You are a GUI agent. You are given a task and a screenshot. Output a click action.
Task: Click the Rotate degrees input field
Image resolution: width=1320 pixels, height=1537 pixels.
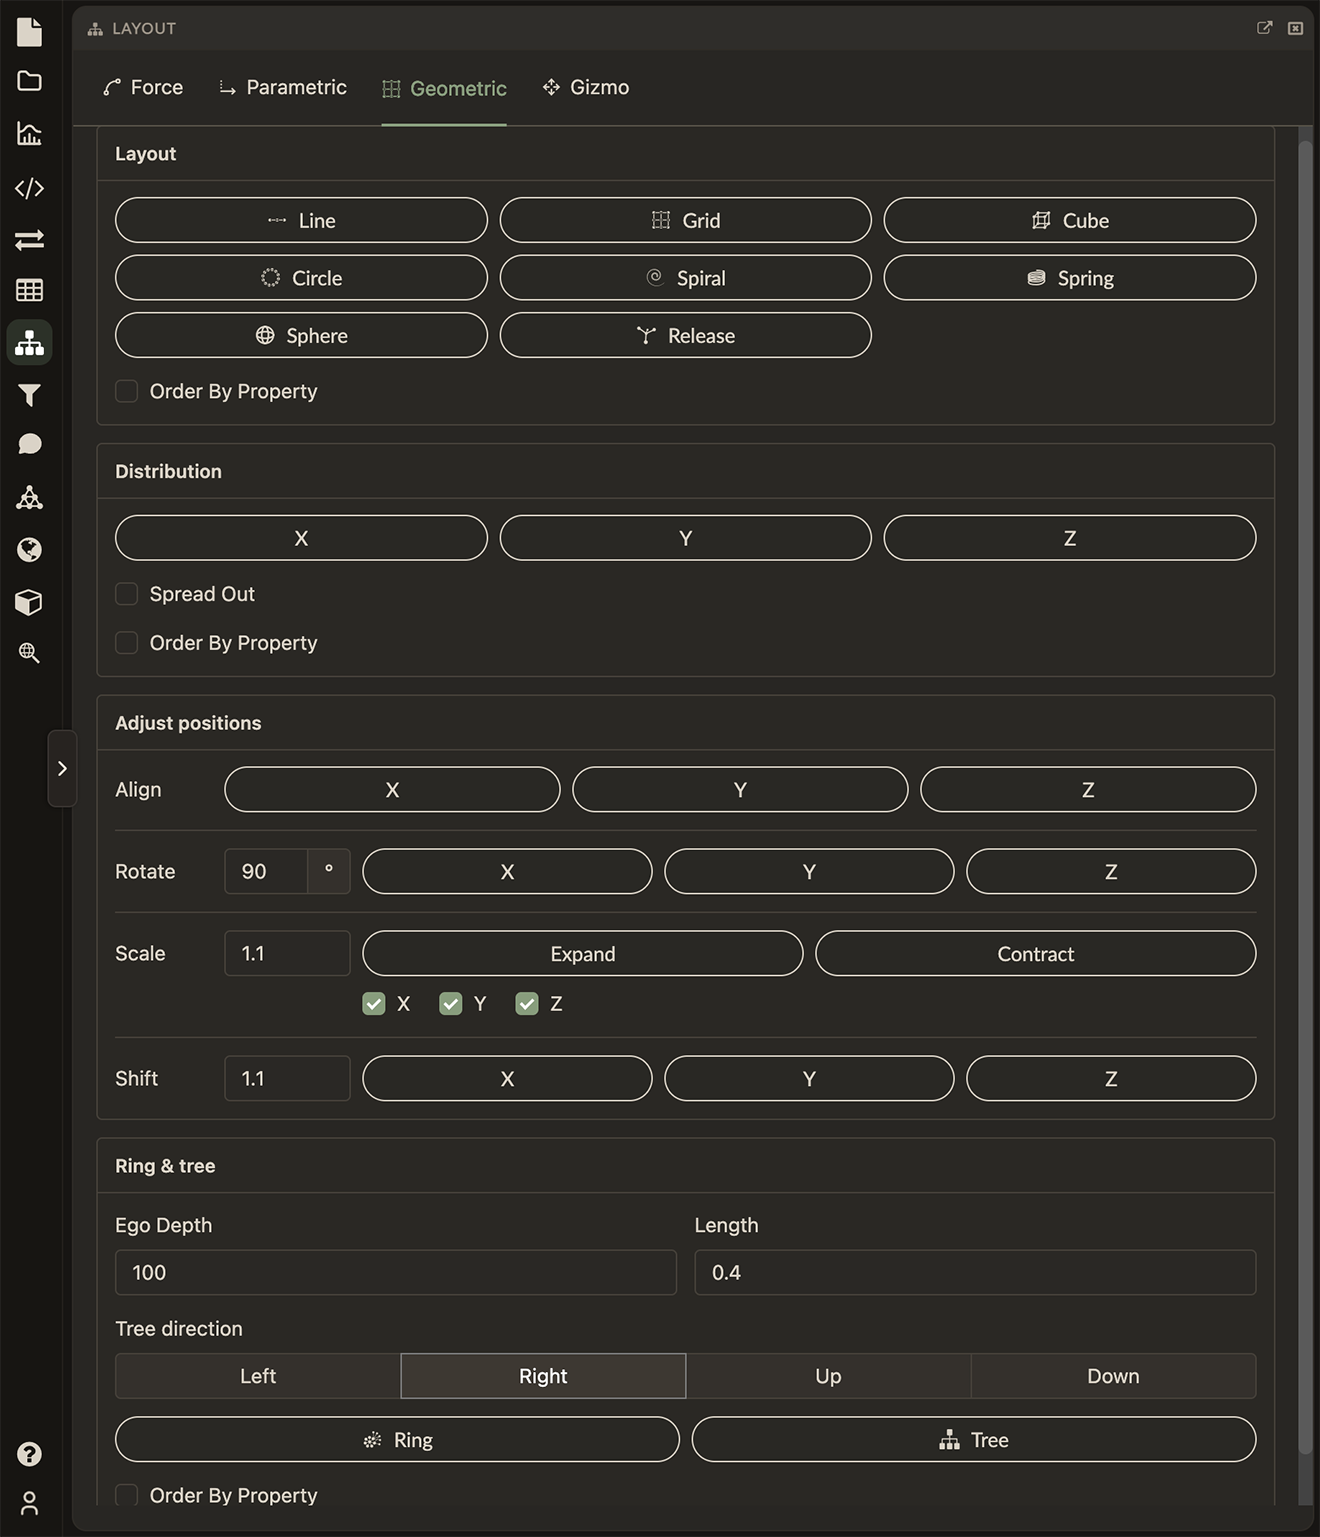pos(266,872)
